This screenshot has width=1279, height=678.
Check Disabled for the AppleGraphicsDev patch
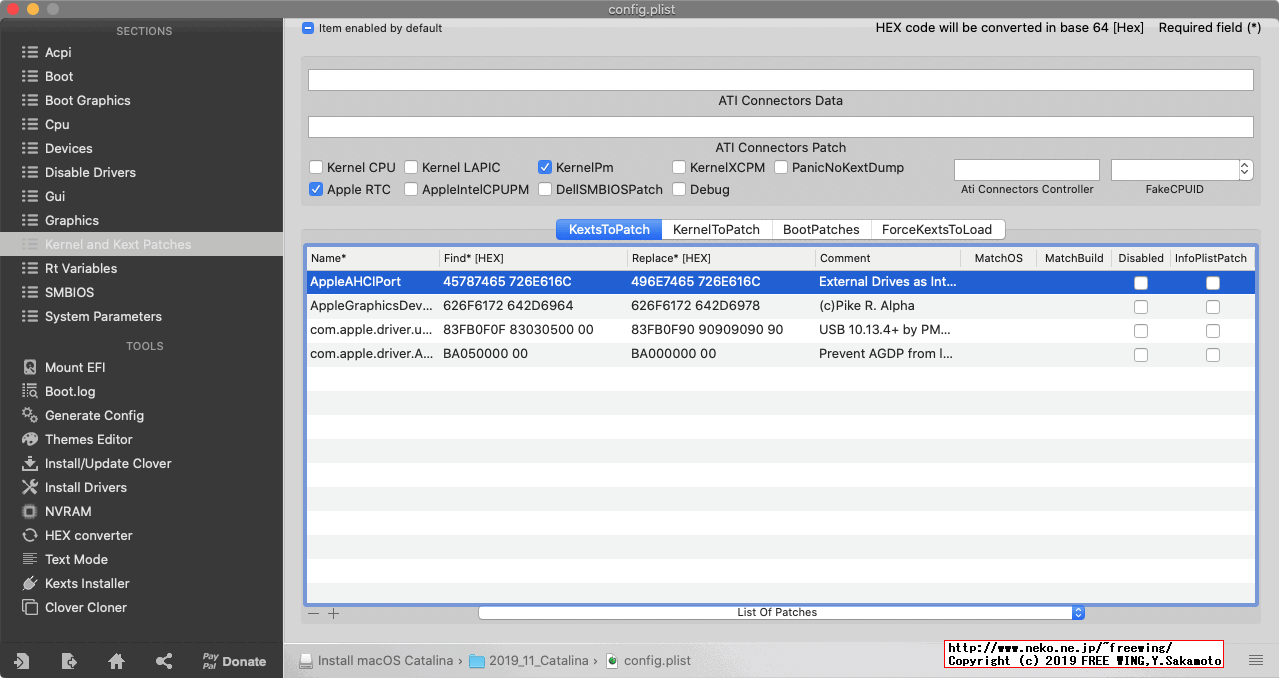click(1141, 306)
